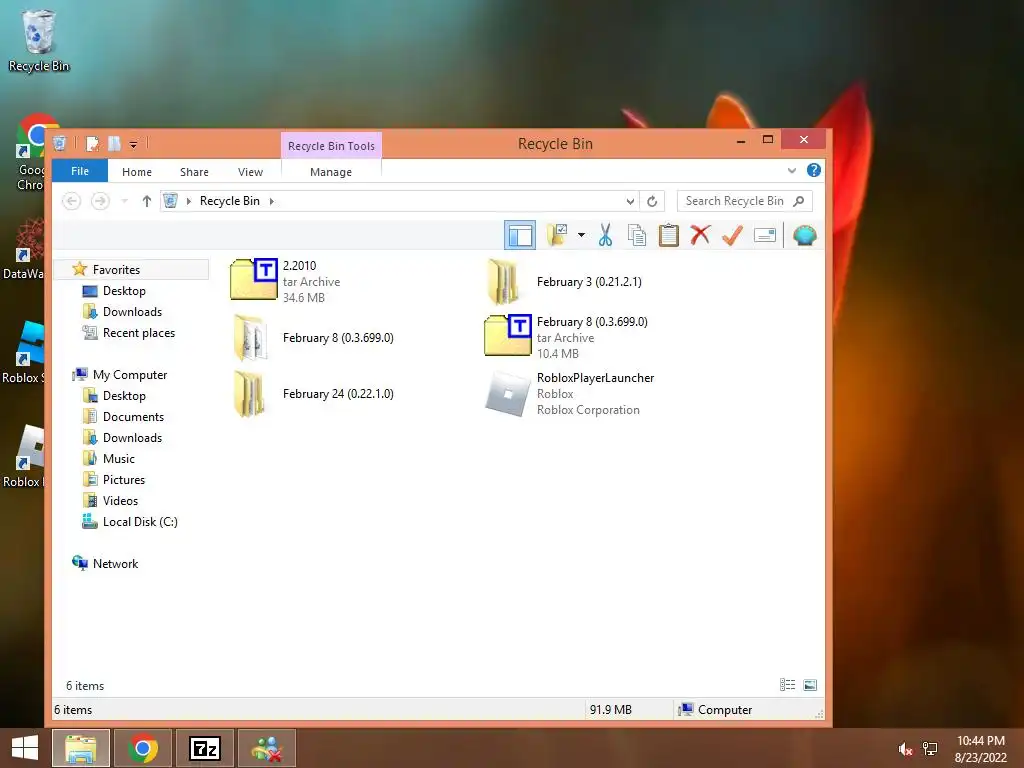Expand the breadcrumb arrow before Recycle Bin
Image resolution: width=1024 pixels, height=768 pixels.
189,201
